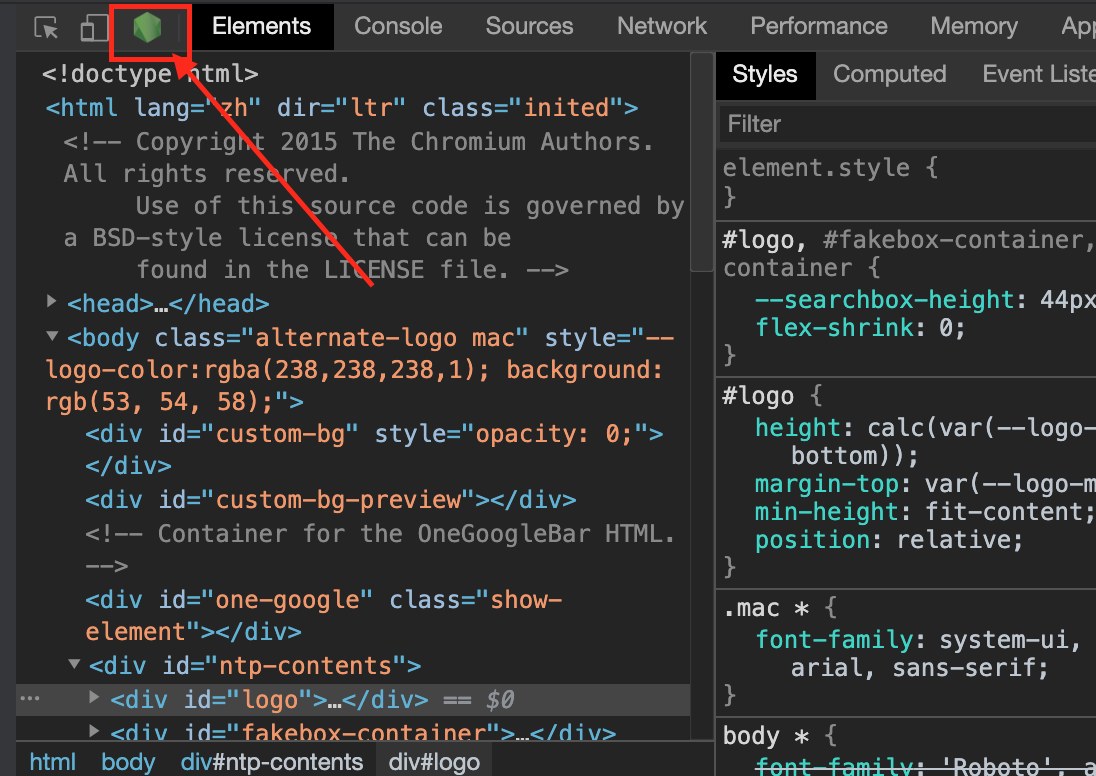Screen dimensions: 1096x776
Task: Click div#logo in the breadcrumb
Action: [434, 762]
